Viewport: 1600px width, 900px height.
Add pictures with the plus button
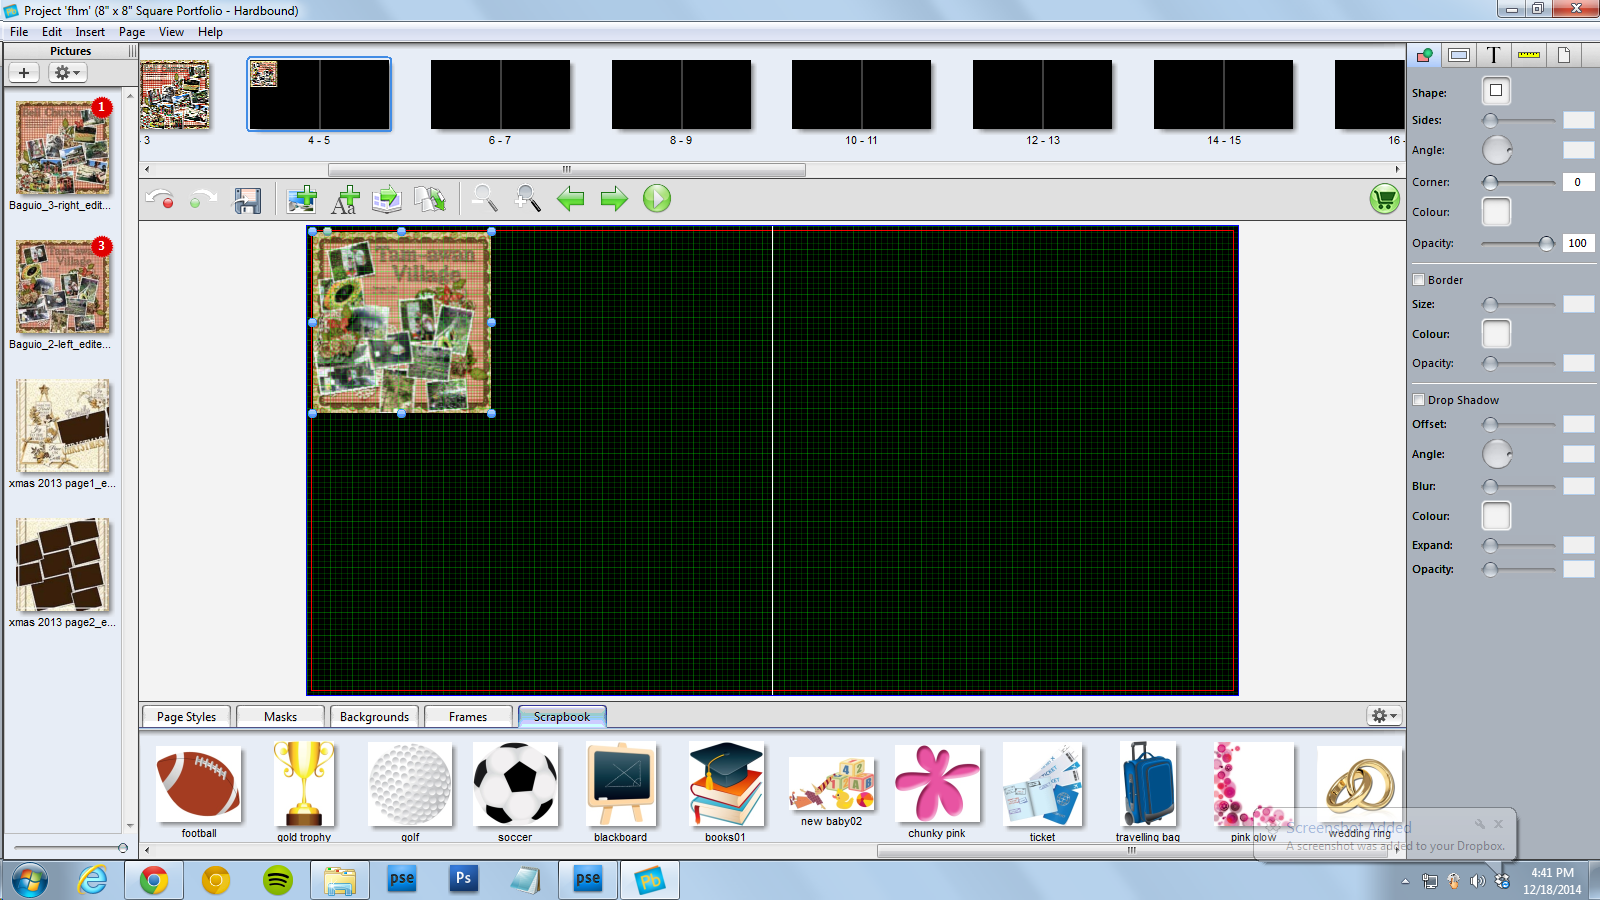[24, 73]
